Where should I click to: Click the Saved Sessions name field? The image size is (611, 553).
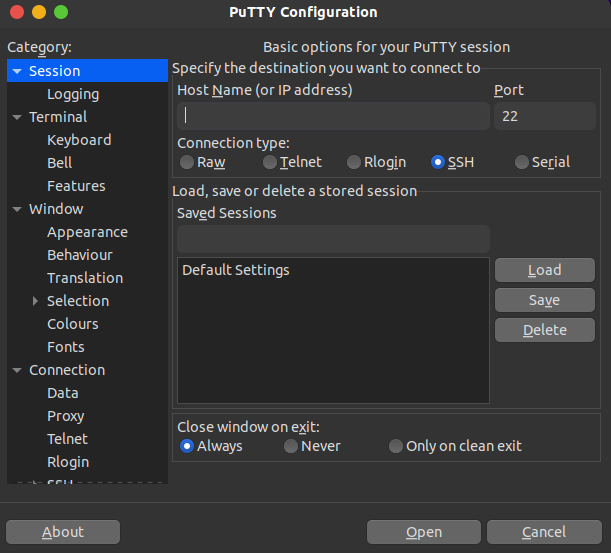click(333, 239)
